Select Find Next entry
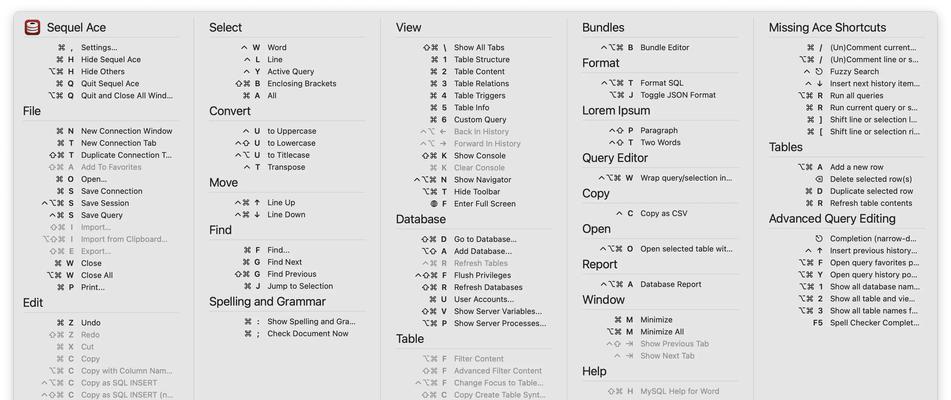 click(284, 262)
